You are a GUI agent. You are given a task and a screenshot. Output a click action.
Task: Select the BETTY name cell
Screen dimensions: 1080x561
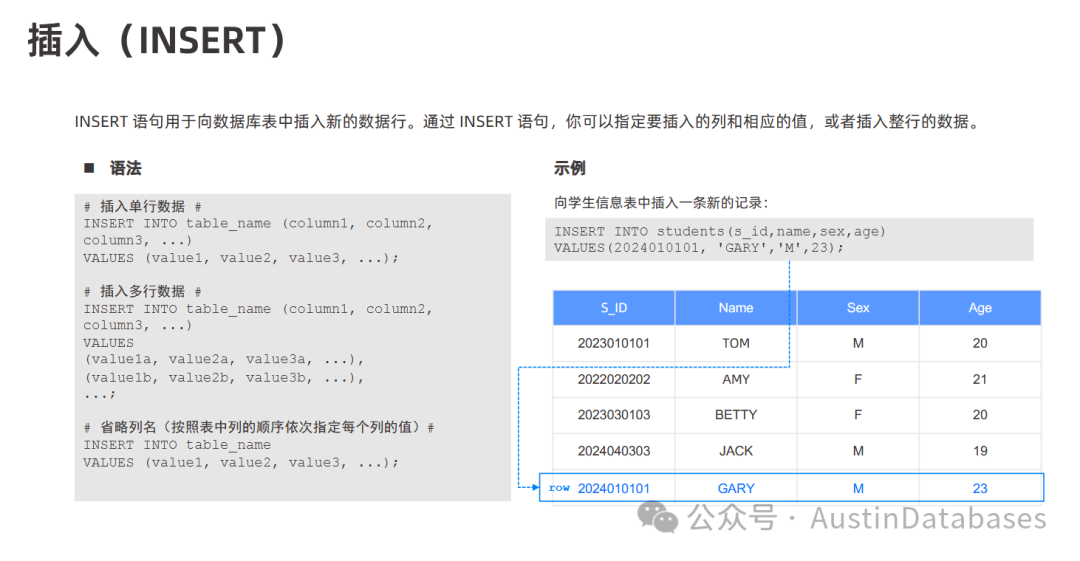[736, 415]
